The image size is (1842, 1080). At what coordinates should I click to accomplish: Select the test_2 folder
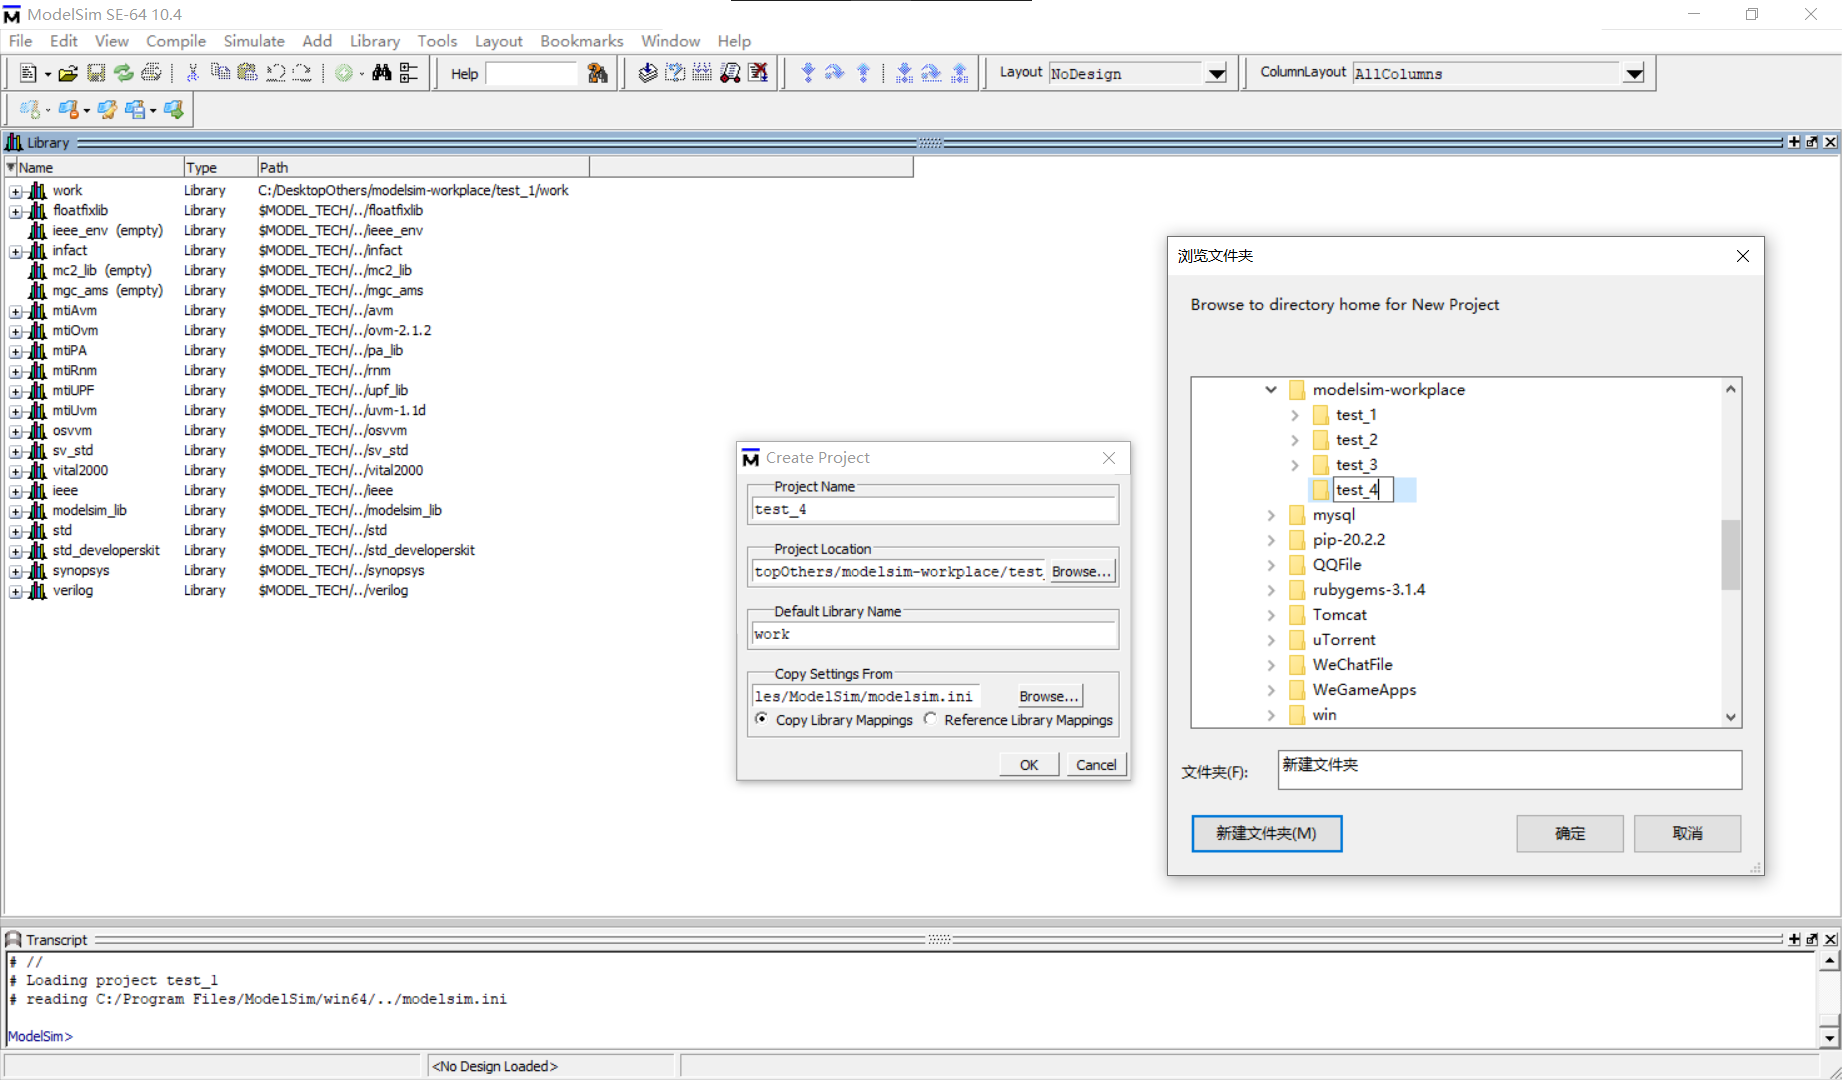(1356, 440)
